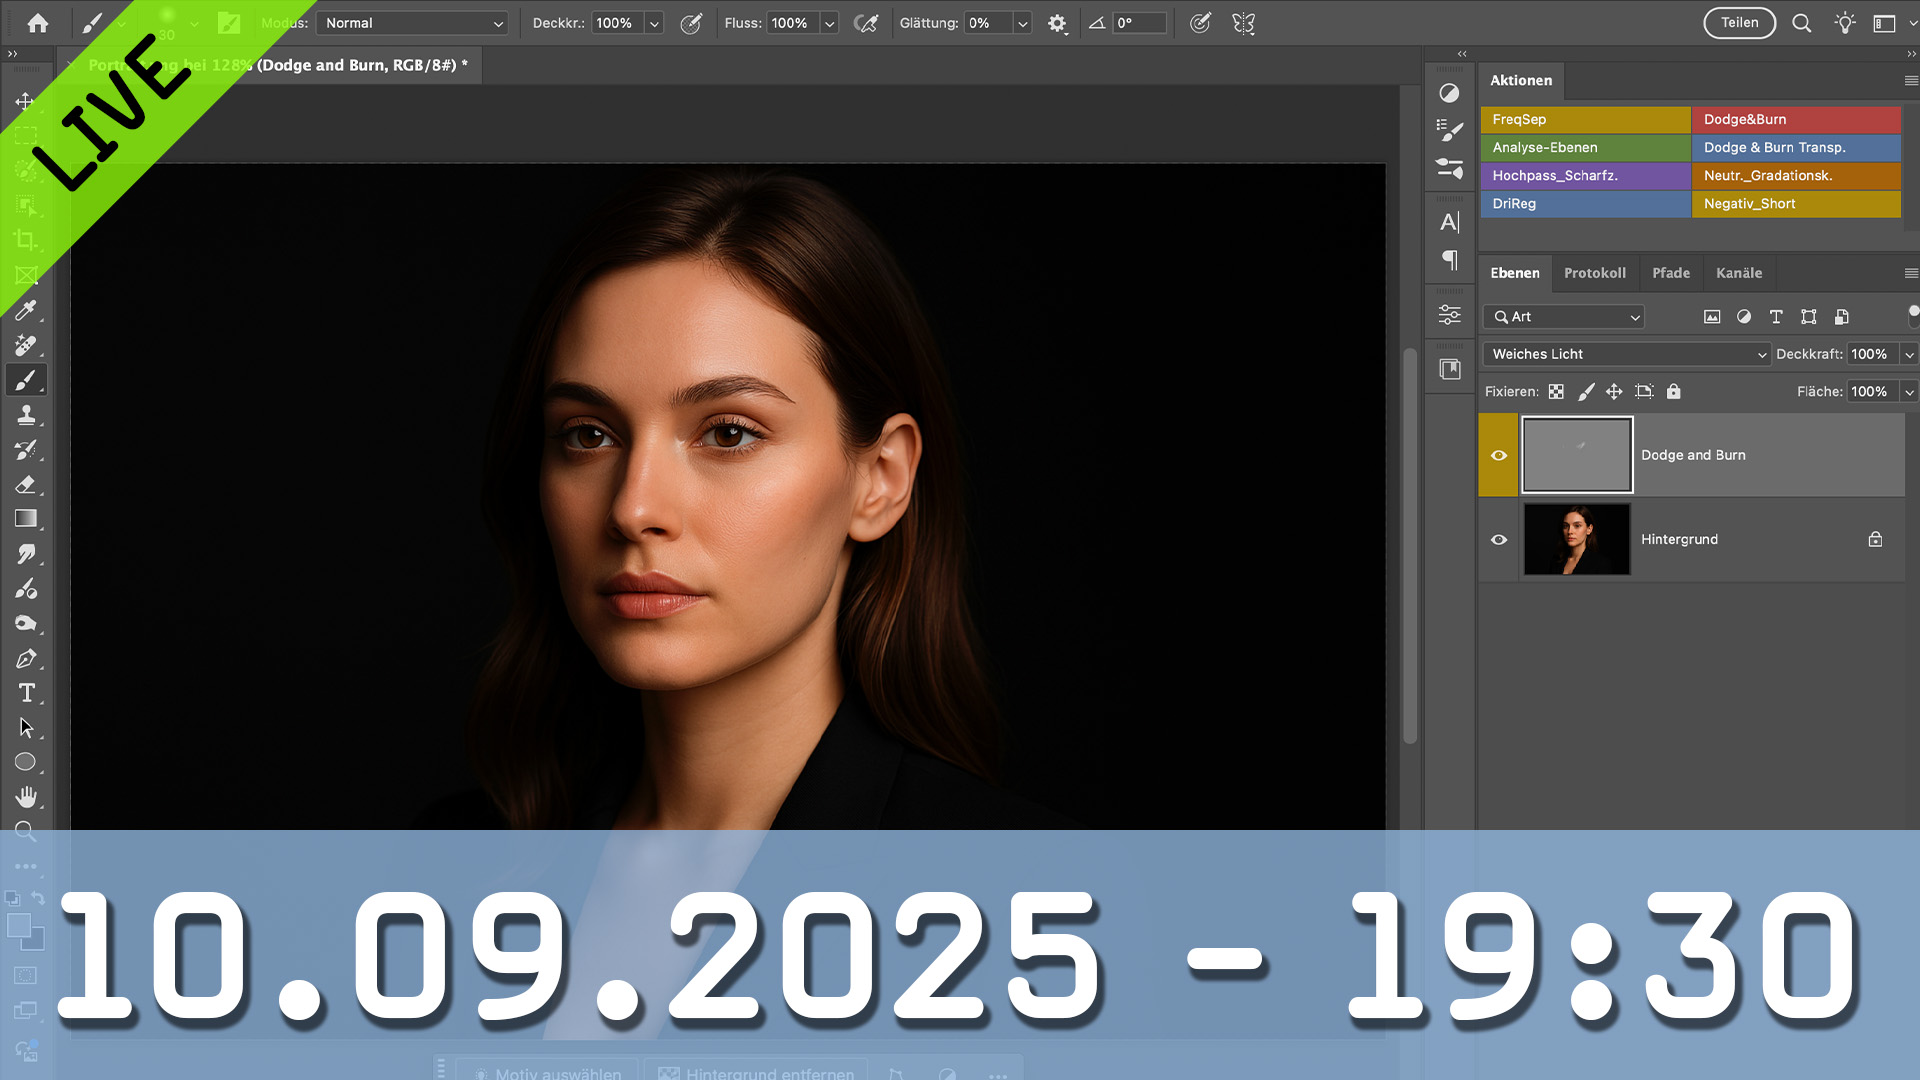Run the Dodge&Burn action

click(1797, 119)
